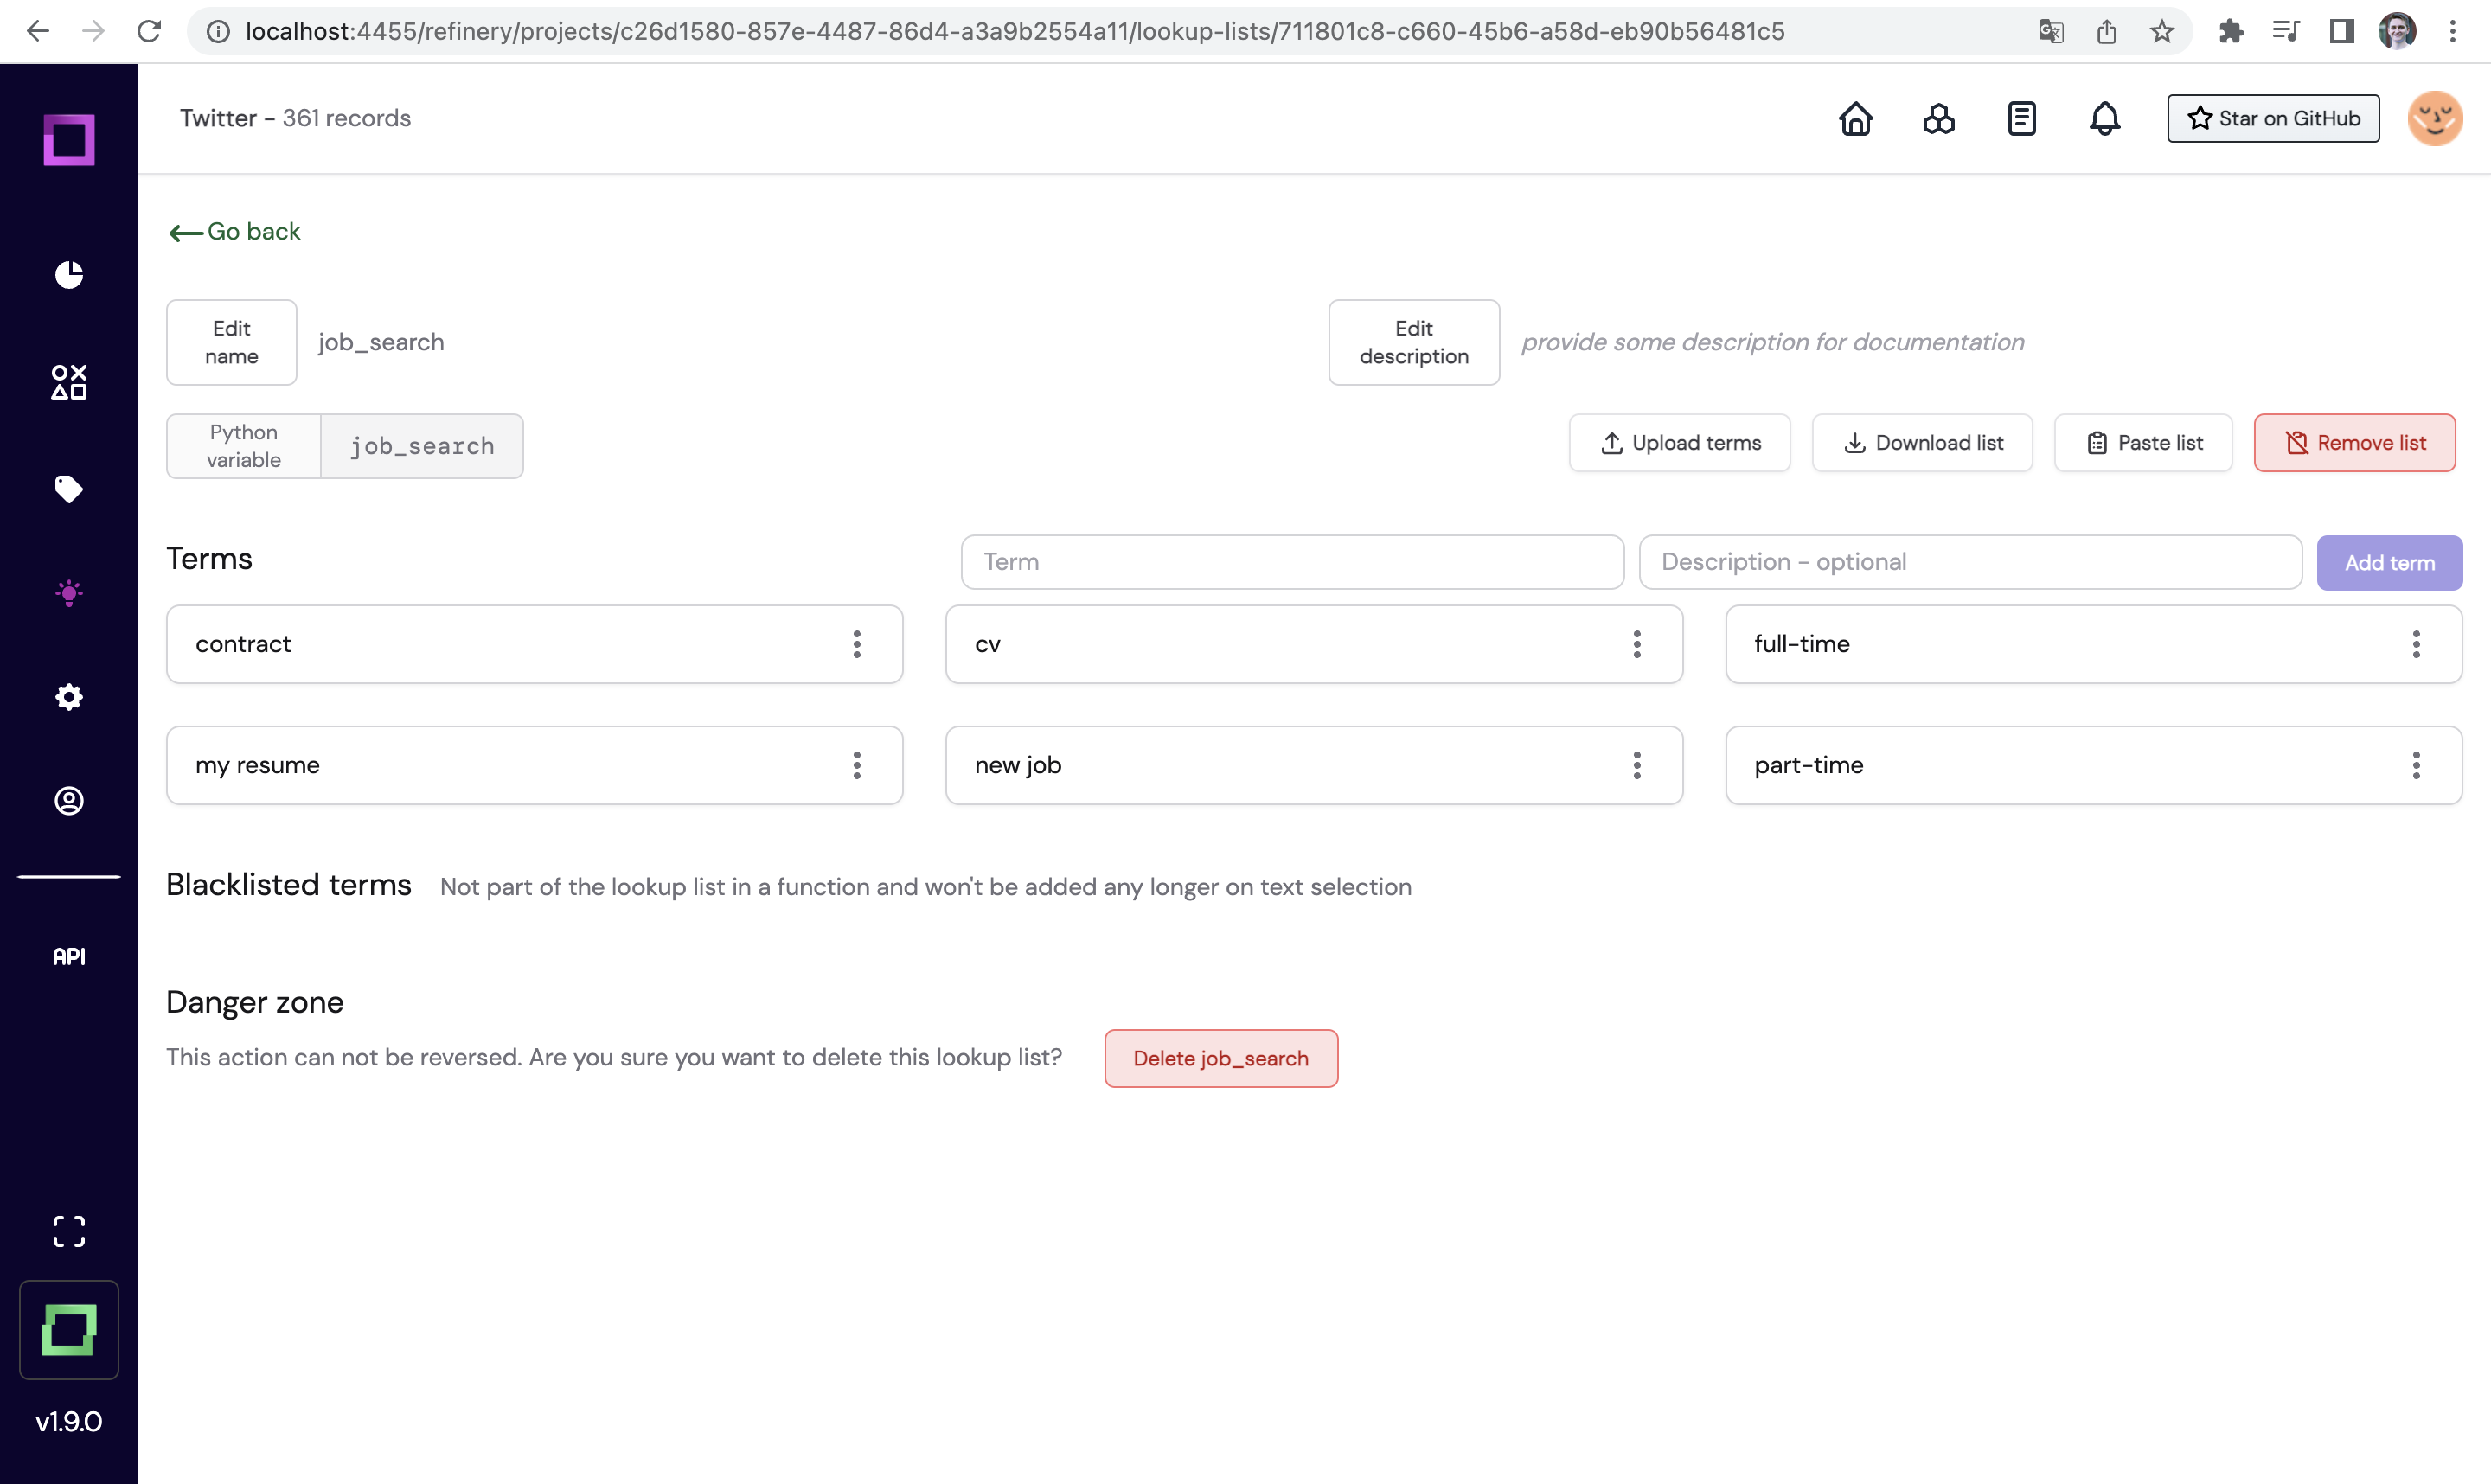Click the Upload terms button
Image resolution: width=2491 pixels, height=1484 pixels.
(x=1680, y=443)
